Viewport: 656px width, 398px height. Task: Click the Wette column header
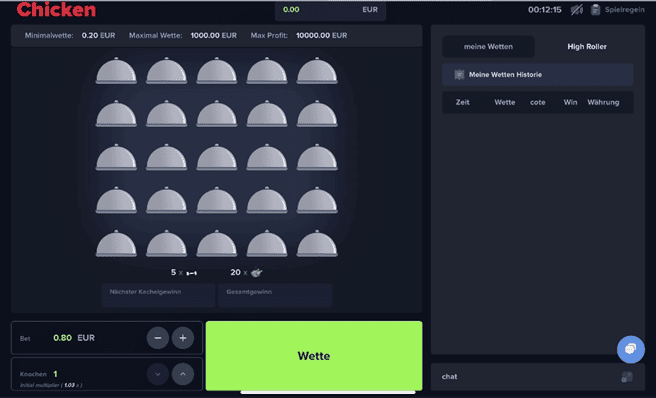(505, 102)
